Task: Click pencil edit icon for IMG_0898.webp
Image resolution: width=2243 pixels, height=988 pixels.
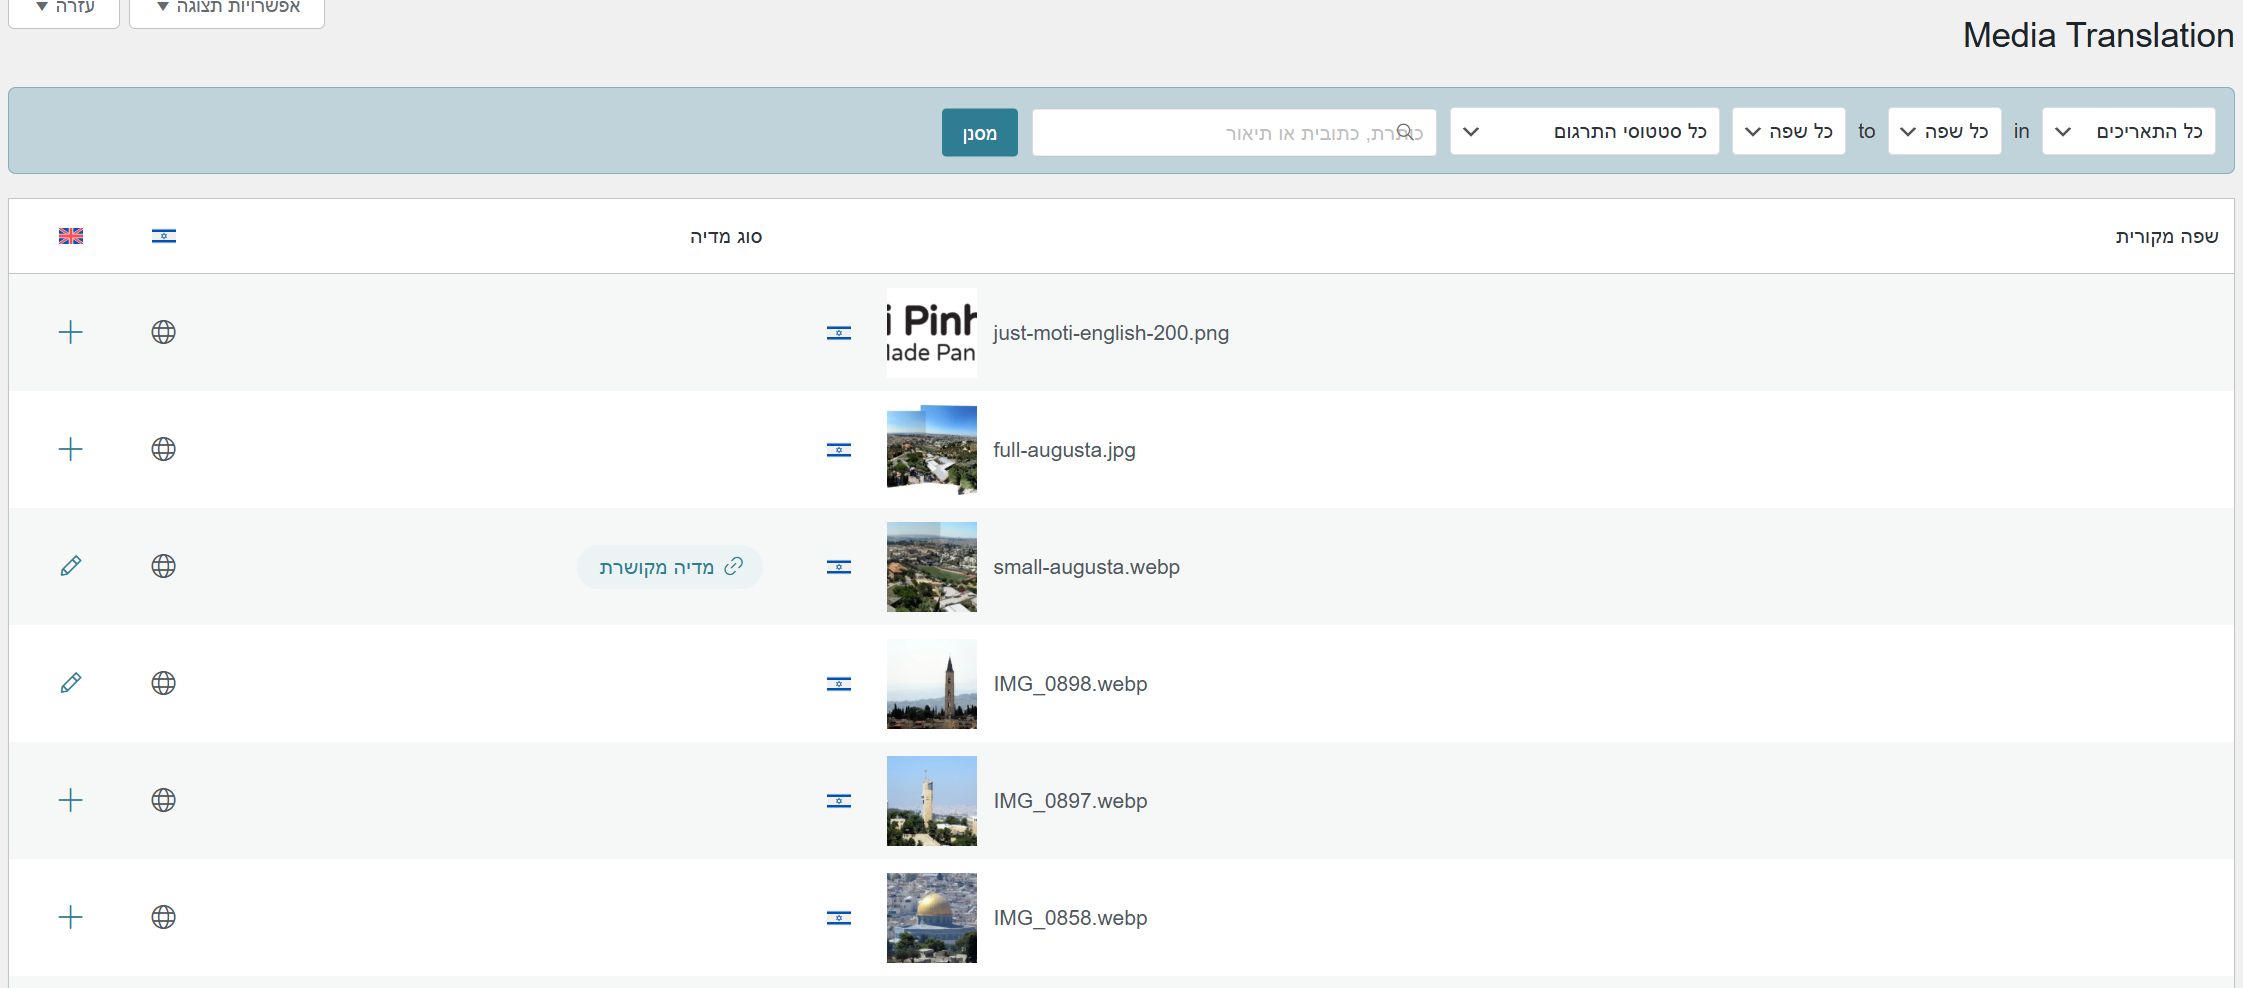Action: tap(70, 683)
